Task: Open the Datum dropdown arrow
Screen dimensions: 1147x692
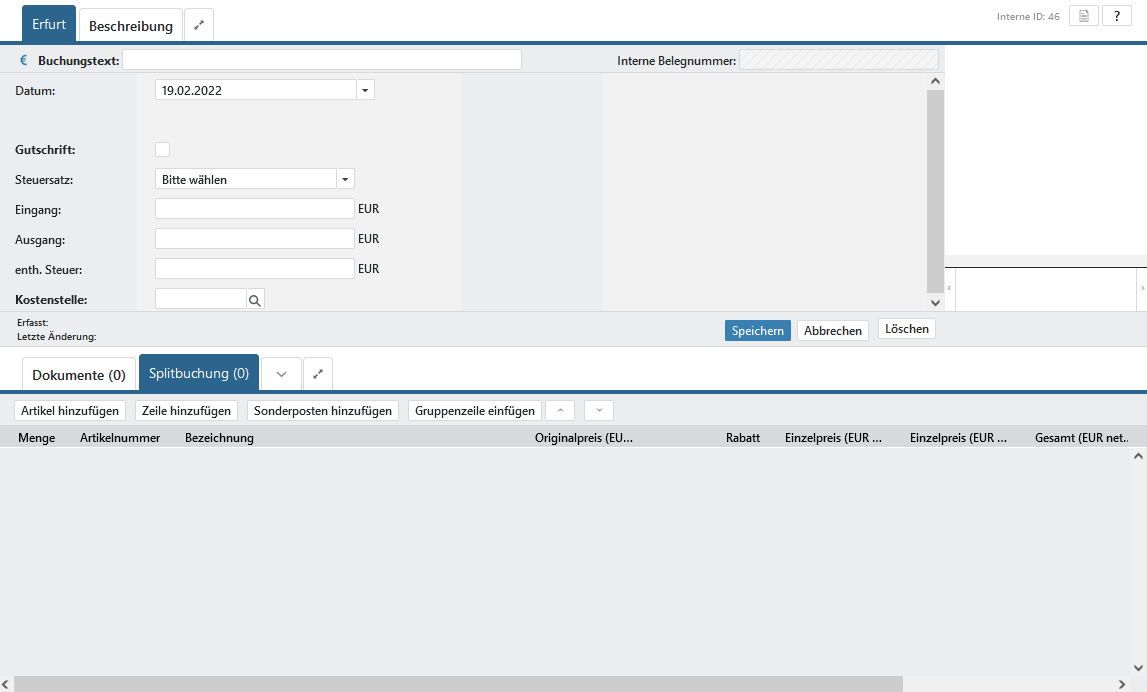Action: tap(365, 90)
